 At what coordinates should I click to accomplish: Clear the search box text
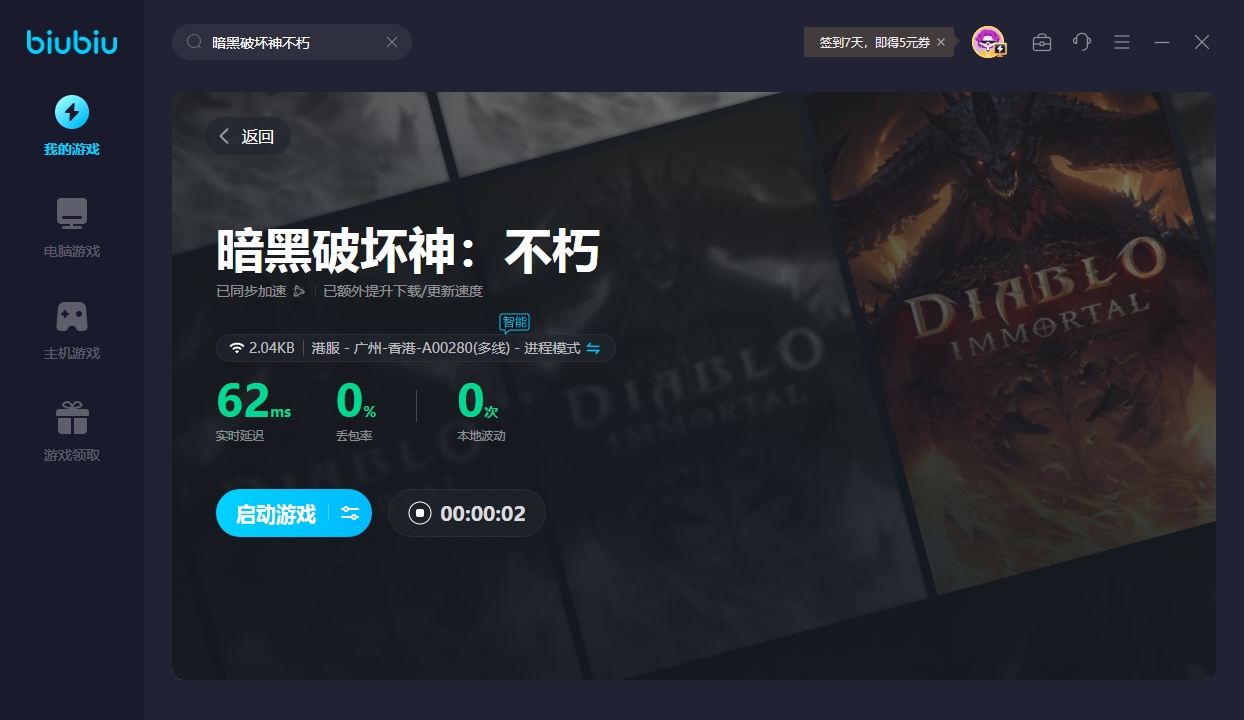click(x=392, y=42)
